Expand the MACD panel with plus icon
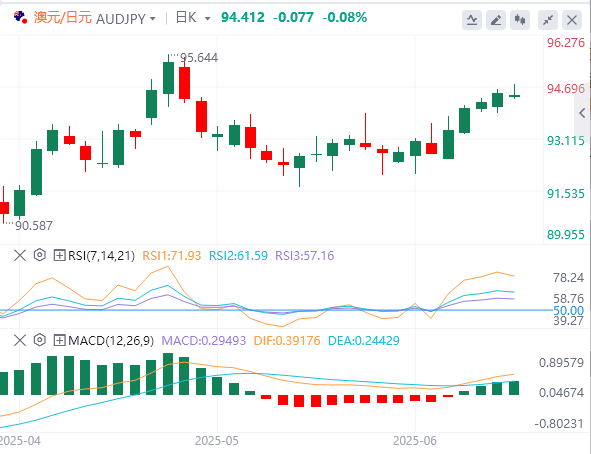Screen dimensions: 591x454 [60, 341]
